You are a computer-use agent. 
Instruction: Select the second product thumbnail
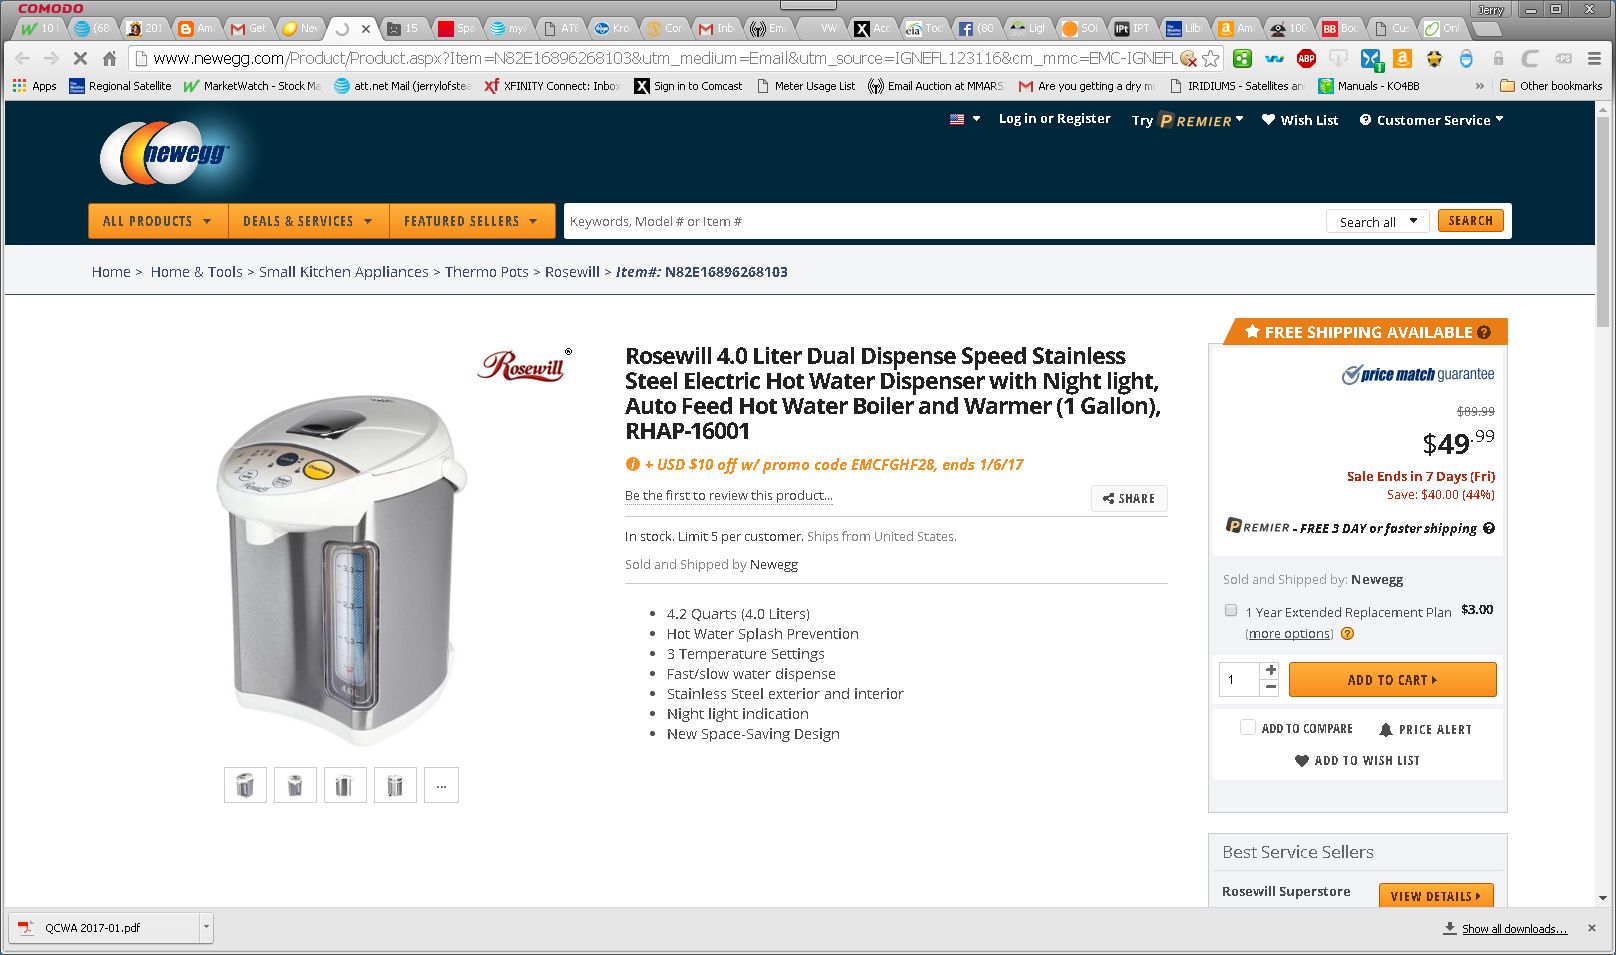coord(295,785)
